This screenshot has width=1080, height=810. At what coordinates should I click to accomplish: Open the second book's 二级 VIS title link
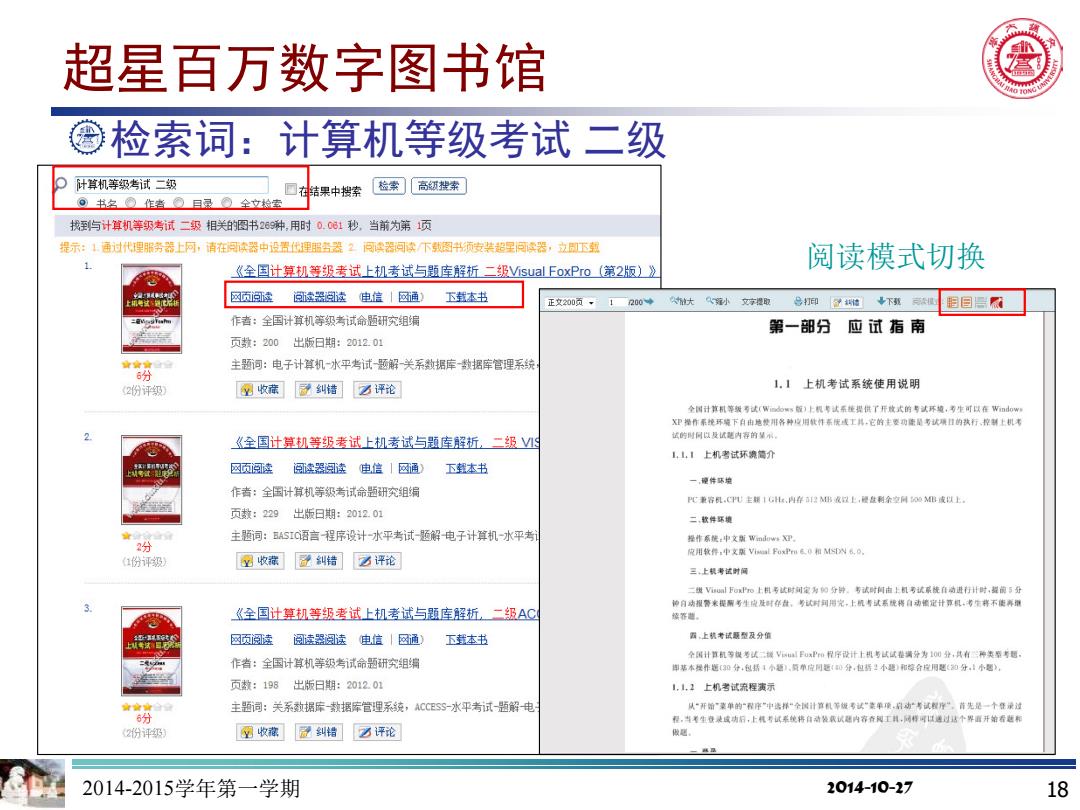click(386, 442)
